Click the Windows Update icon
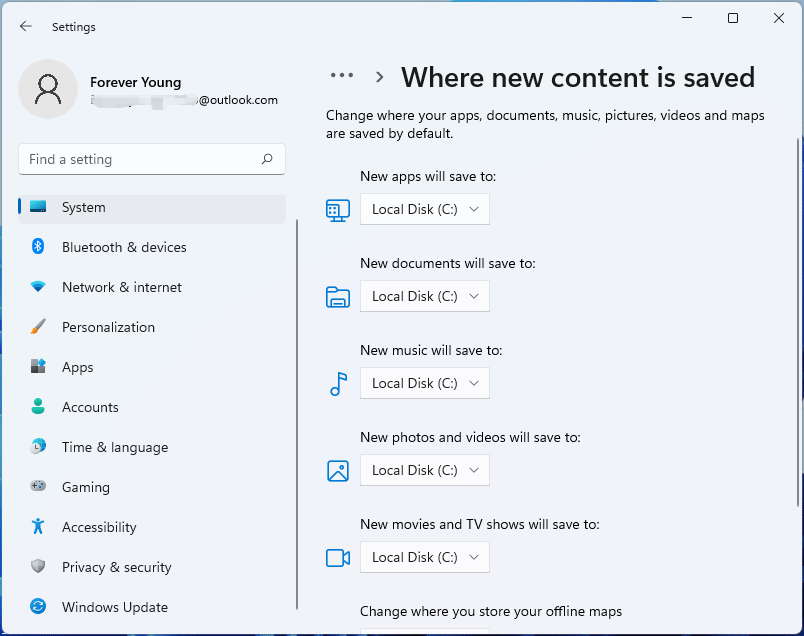Image resolution: width=804 pixels, height=636 pixels. coord(38,607)
